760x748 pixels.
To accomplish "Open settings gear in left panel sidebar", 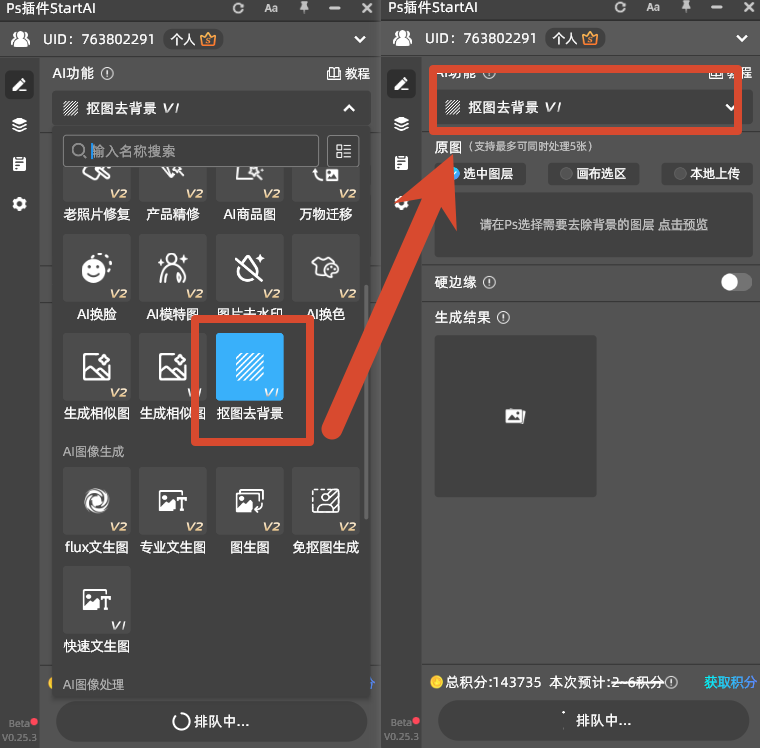I will (x=19, y=204).
